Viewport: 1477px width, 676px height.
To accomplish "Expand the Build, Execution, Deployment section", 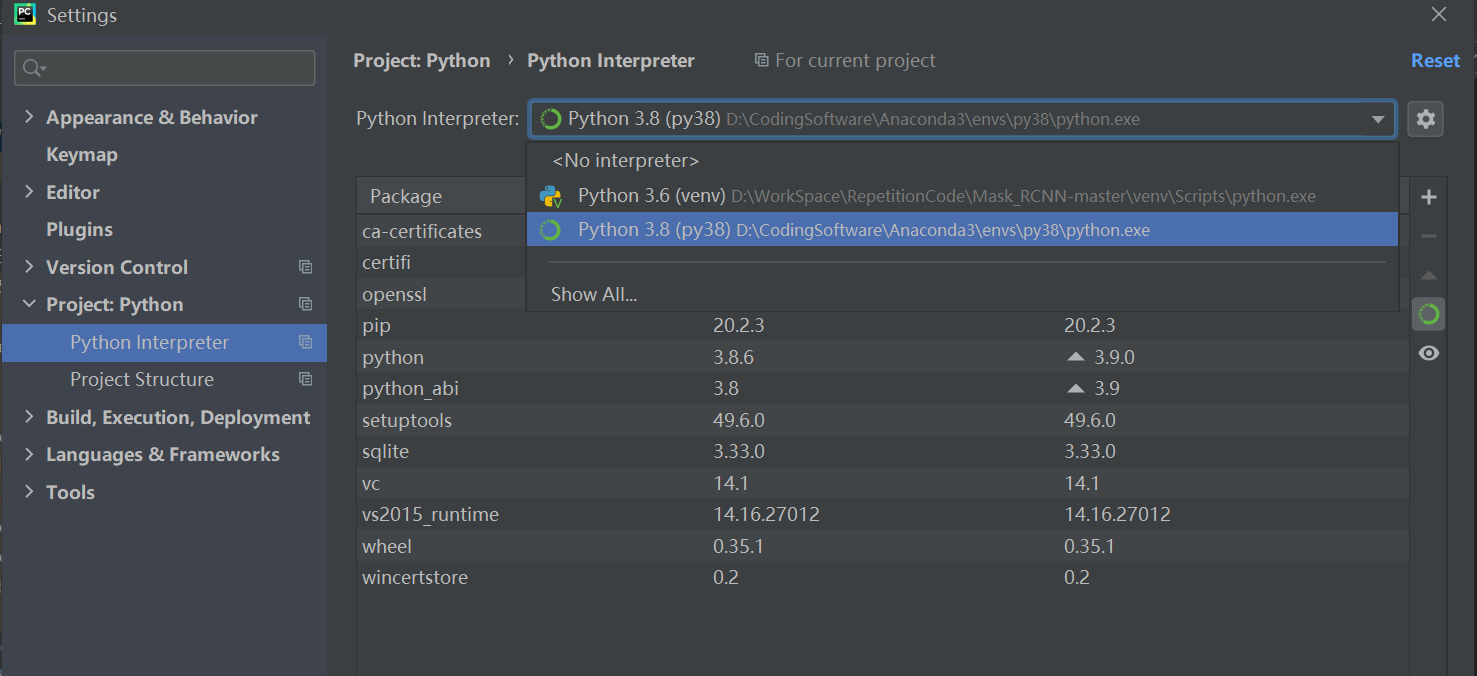I will click(29, 417).
